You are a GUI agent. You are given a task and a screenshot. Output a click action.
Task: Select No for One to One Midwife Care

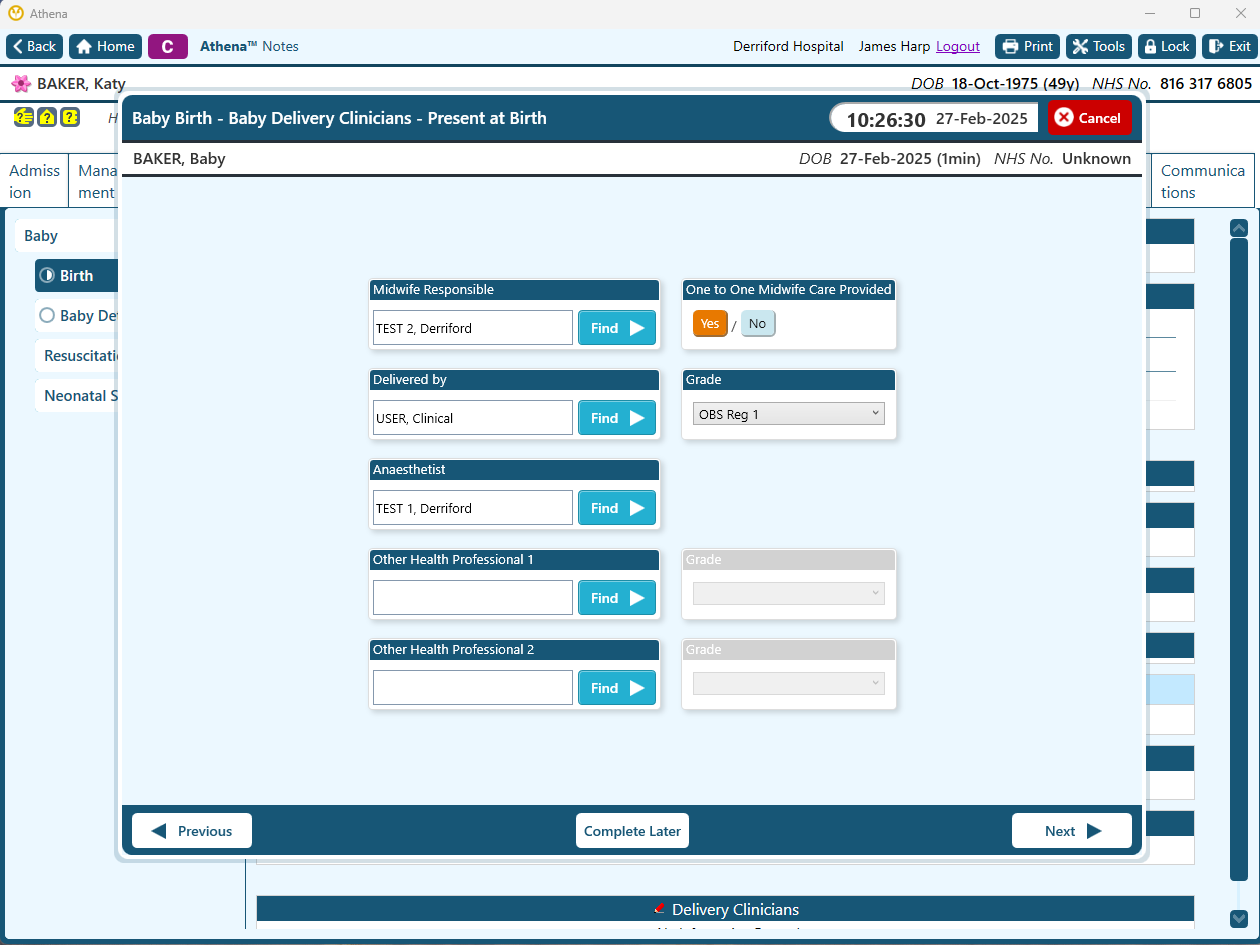pyautogui.click(x=758, y=324)
